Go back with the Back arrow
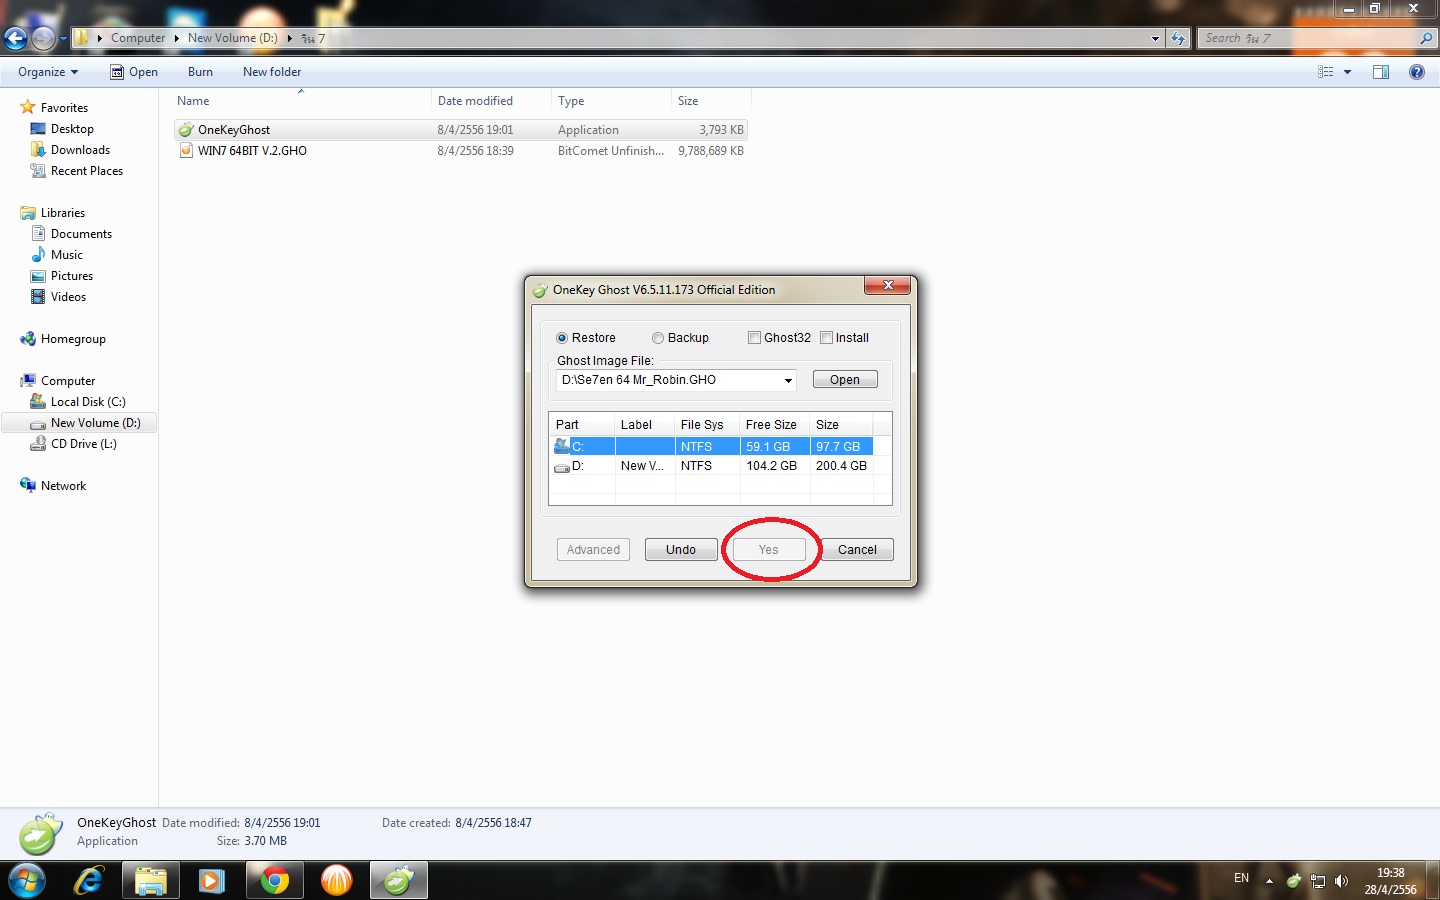The width and height of the screenshot is (1440, 900). click(x=15, y=38)
